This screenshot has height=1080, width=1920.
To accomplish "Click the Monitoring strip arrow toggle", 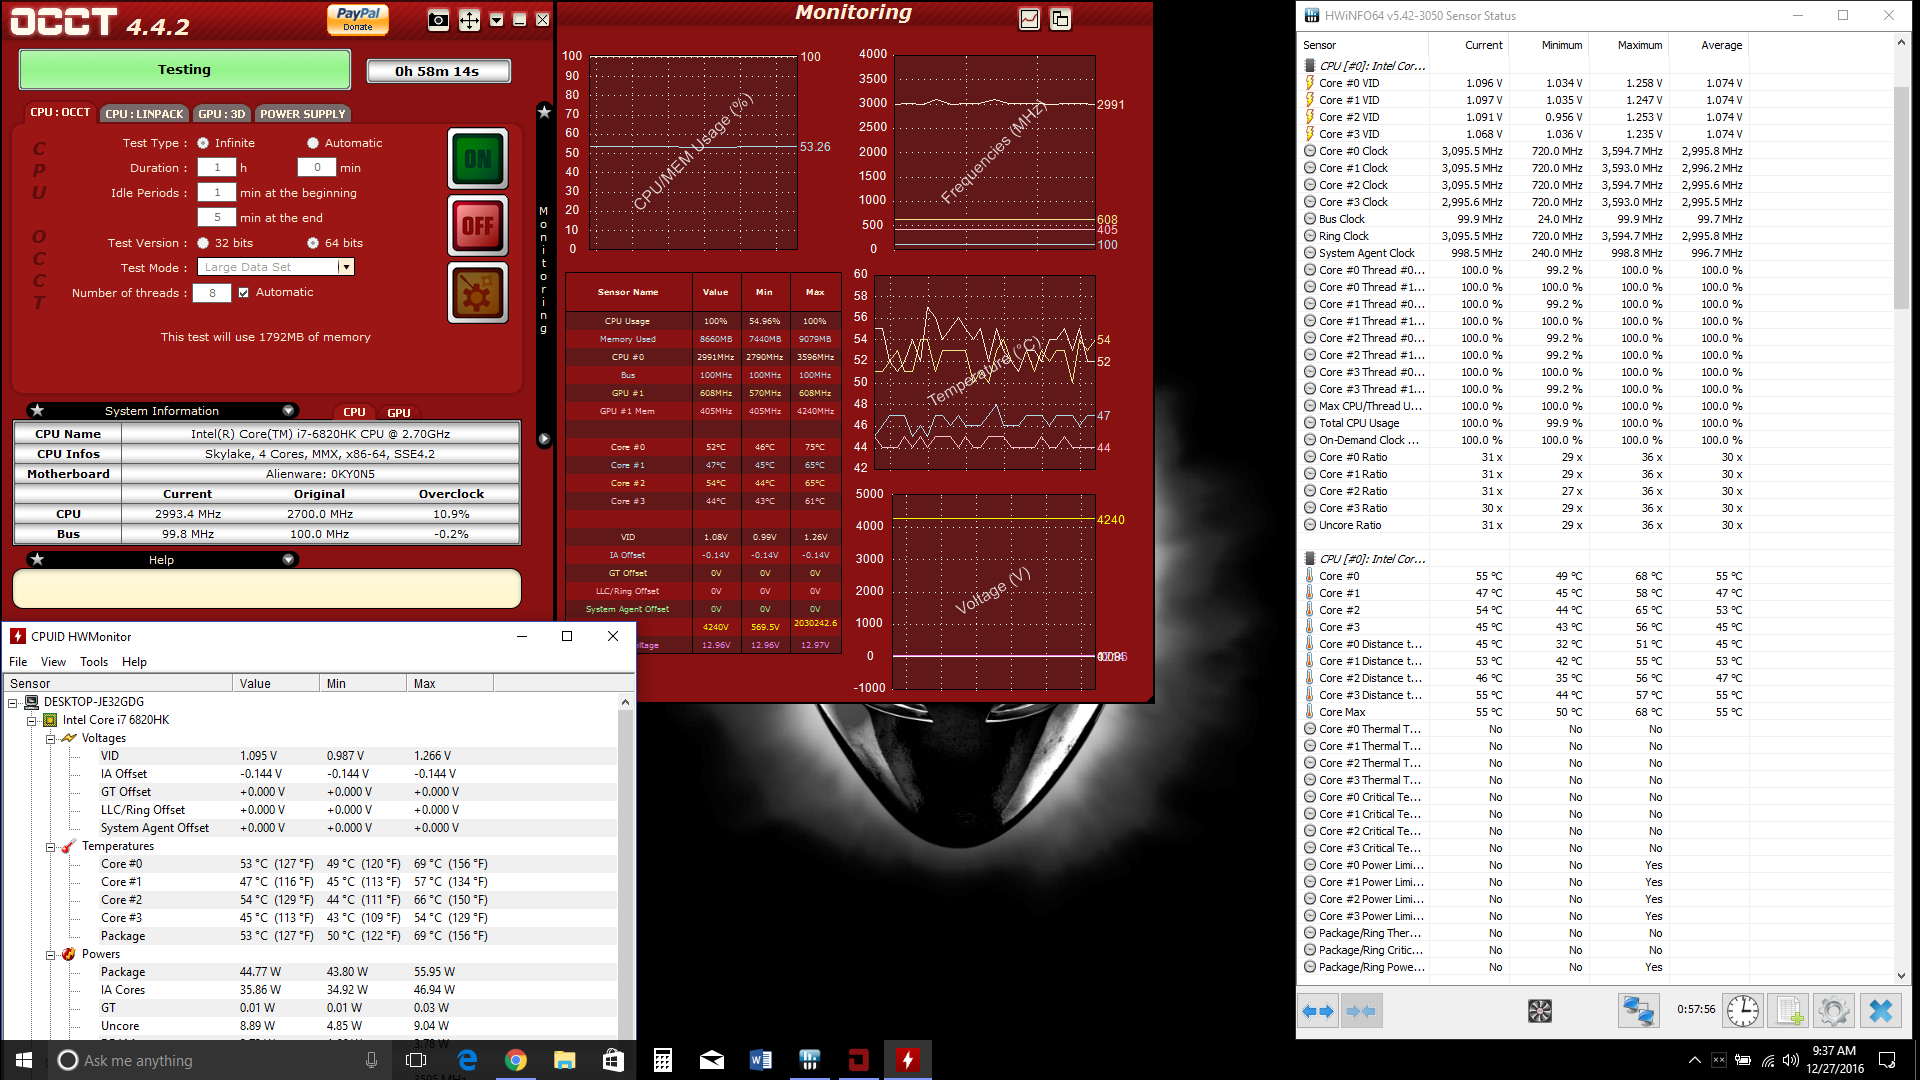I will coord(544,439).
